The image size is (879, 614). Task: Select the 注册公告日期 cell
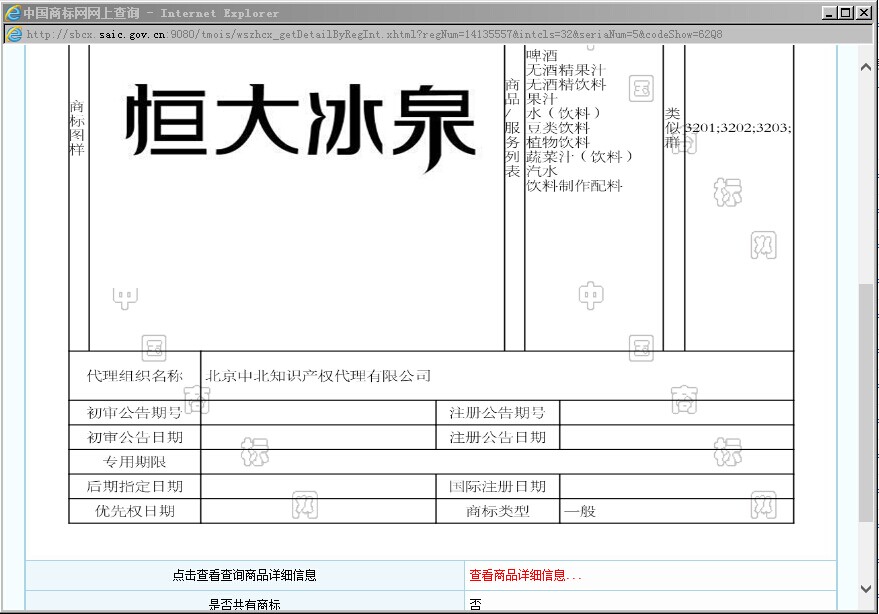tap(498, 437)
